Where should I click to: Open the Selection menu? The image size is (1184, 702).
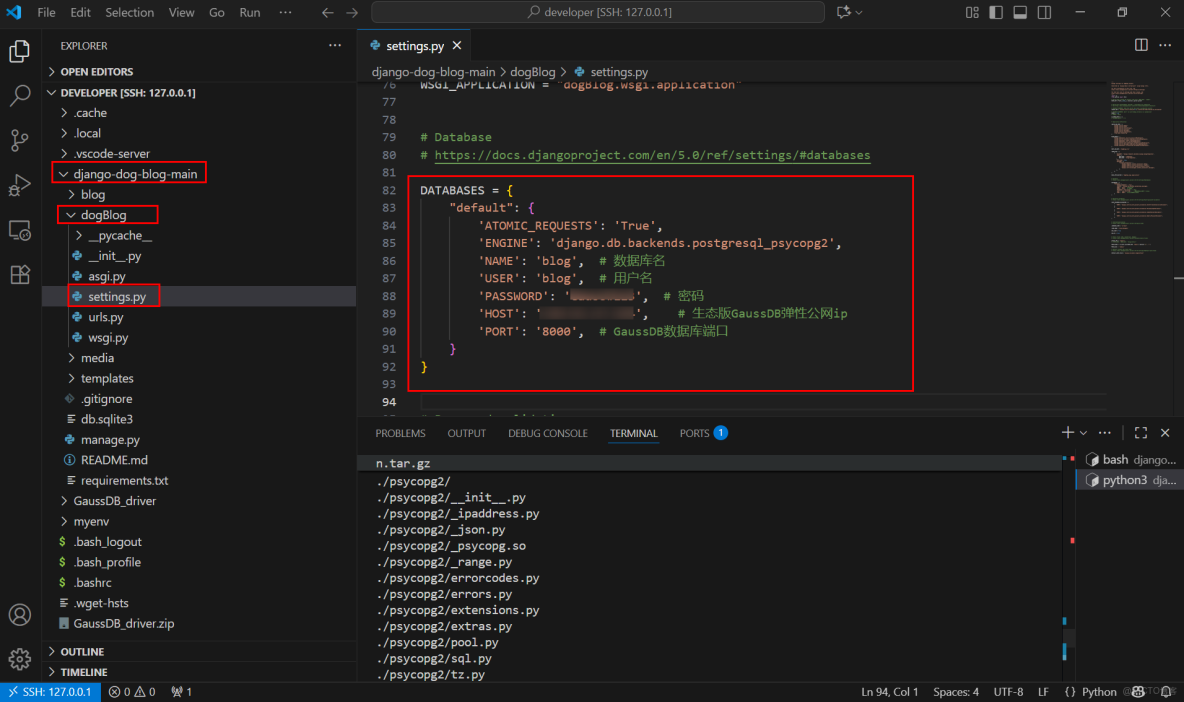(x=130, y=13)
